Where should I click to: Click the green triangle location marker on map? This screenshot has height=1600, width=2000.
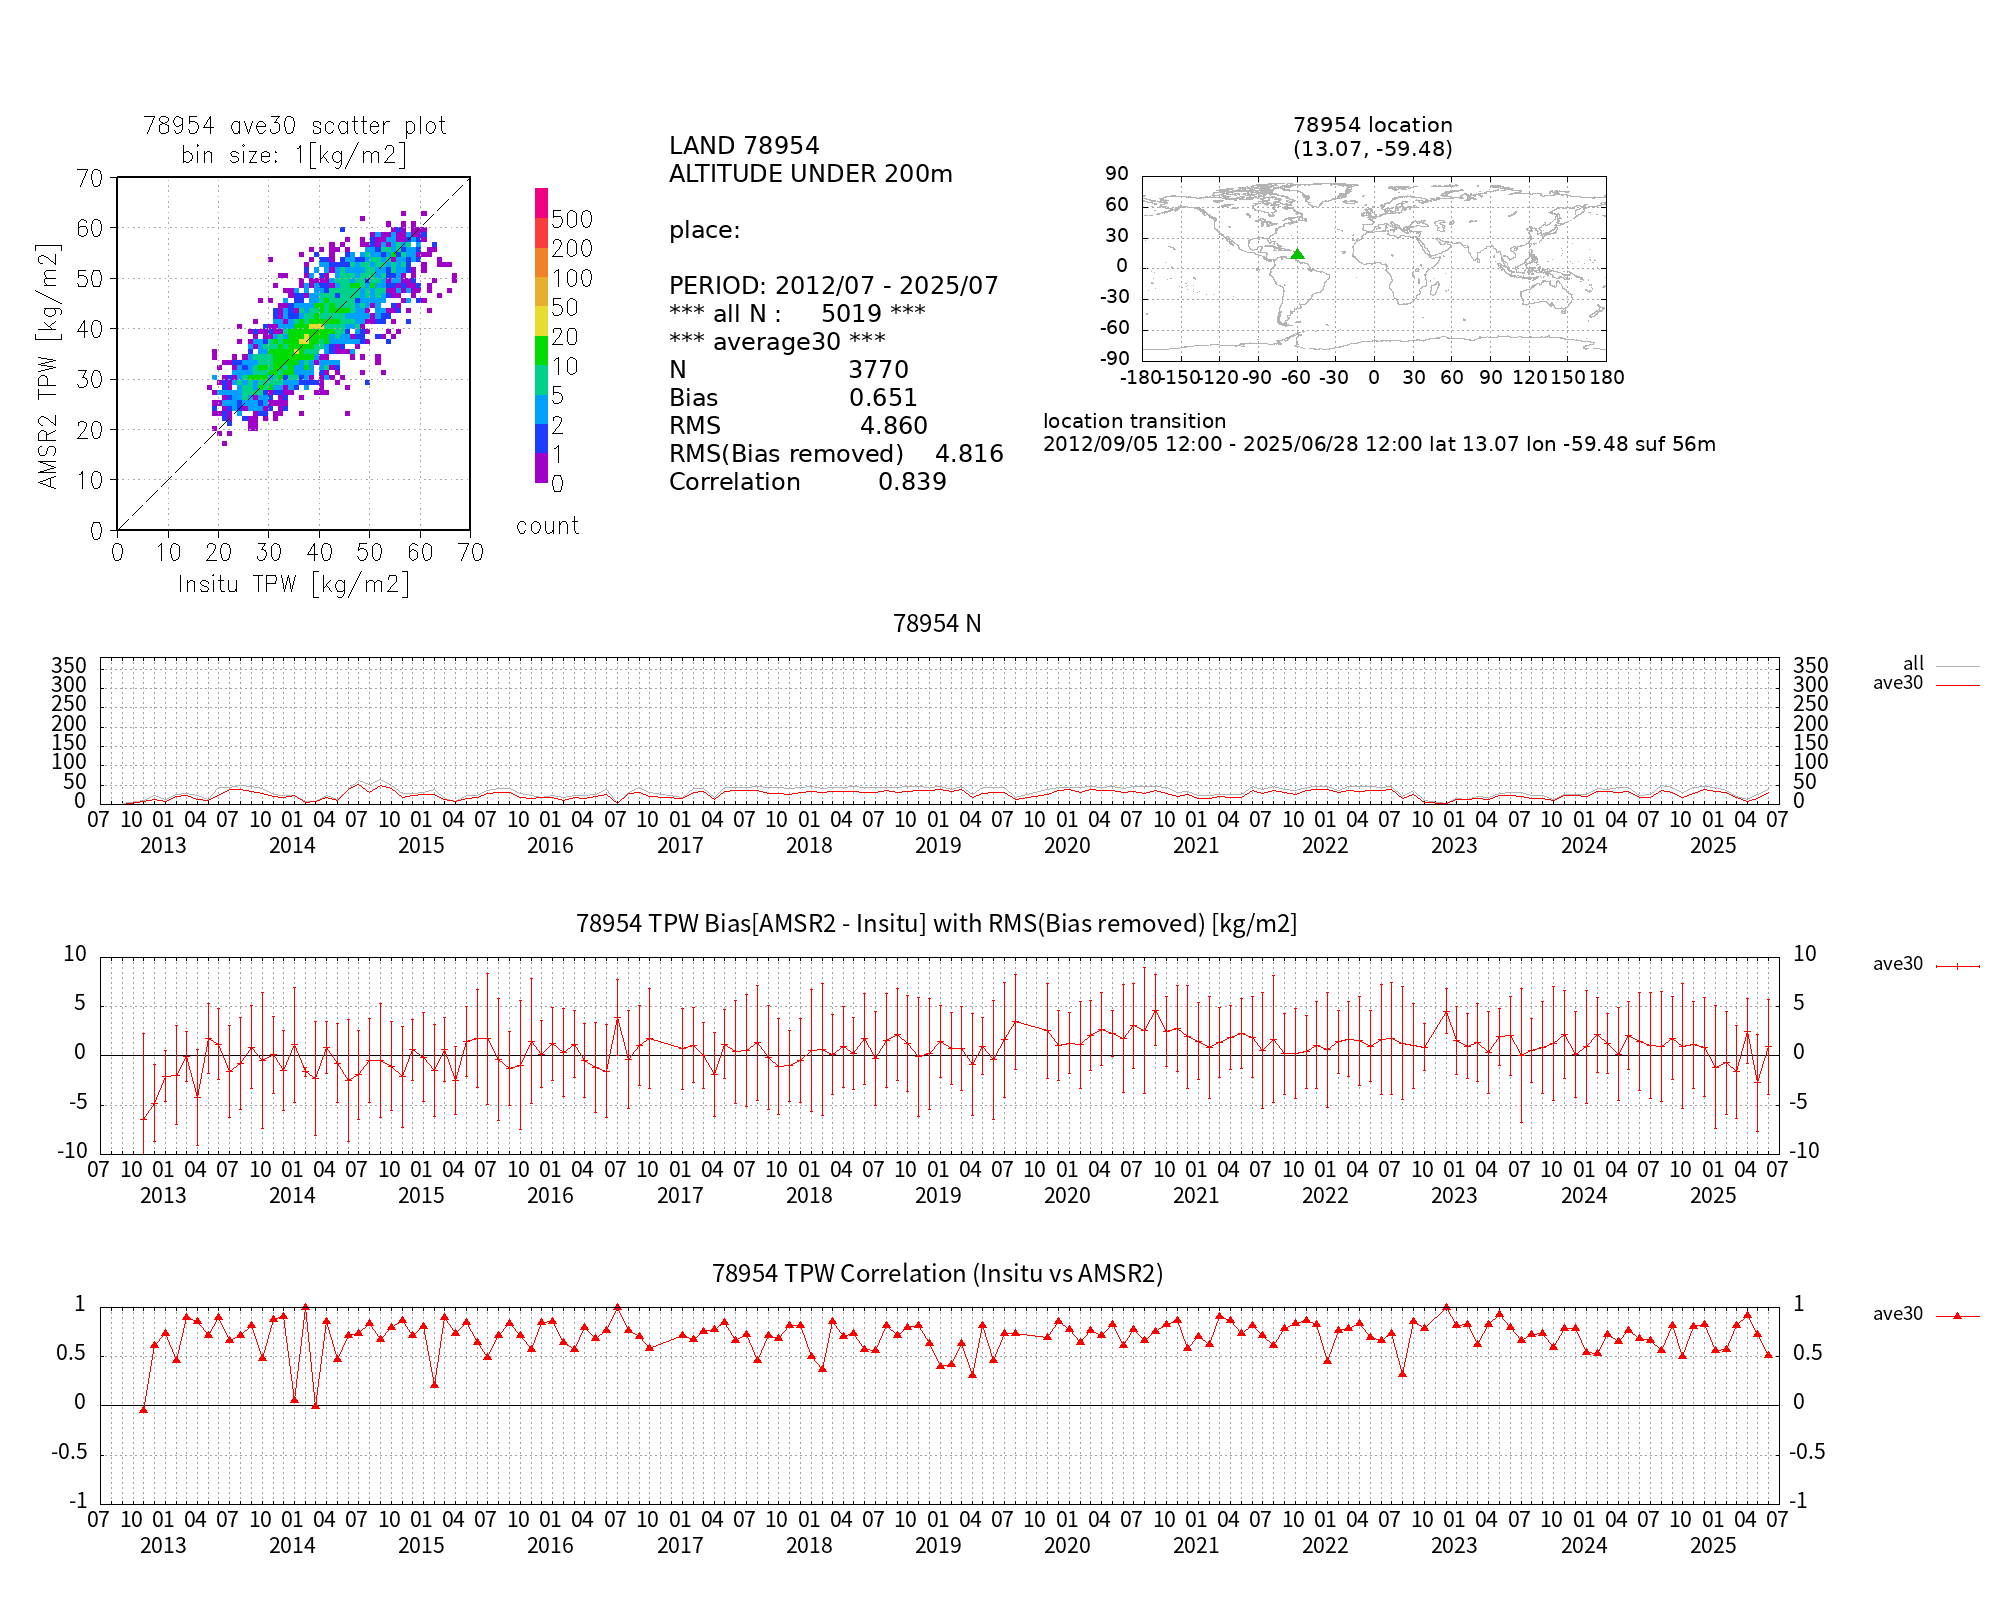1297,254
